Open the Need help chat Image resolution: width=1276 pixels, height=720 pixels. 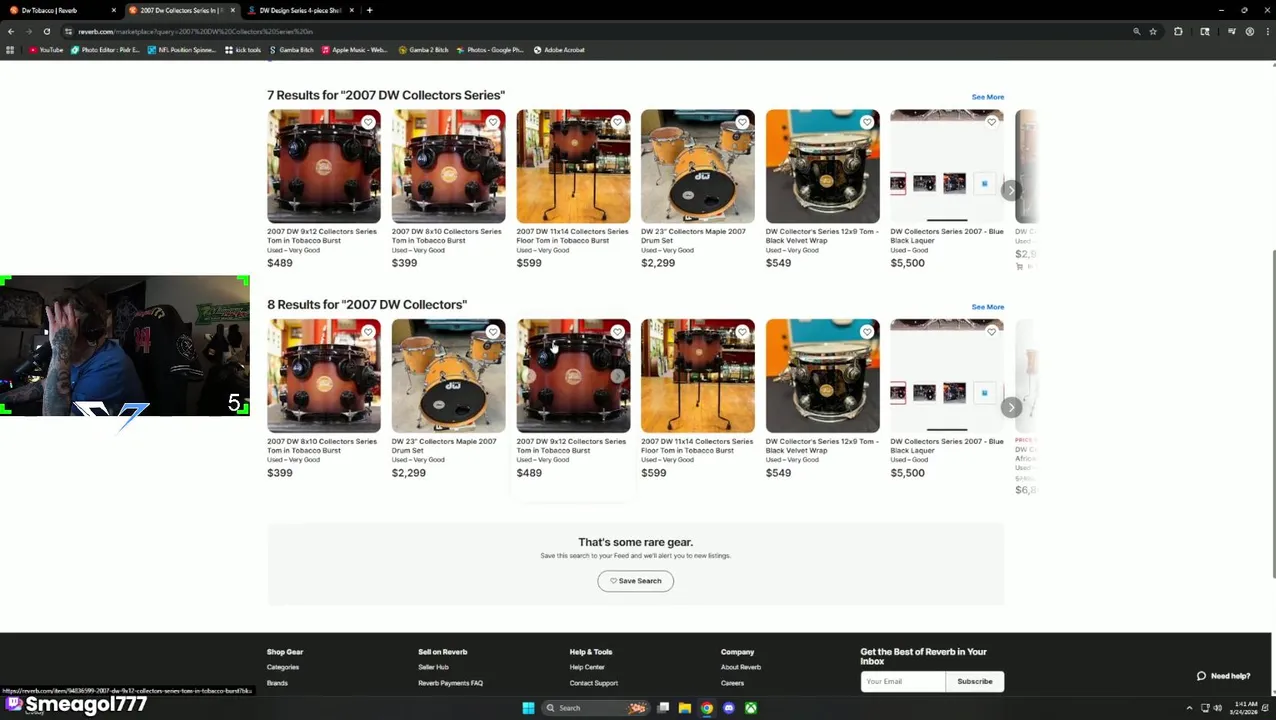coord(1224,676)
